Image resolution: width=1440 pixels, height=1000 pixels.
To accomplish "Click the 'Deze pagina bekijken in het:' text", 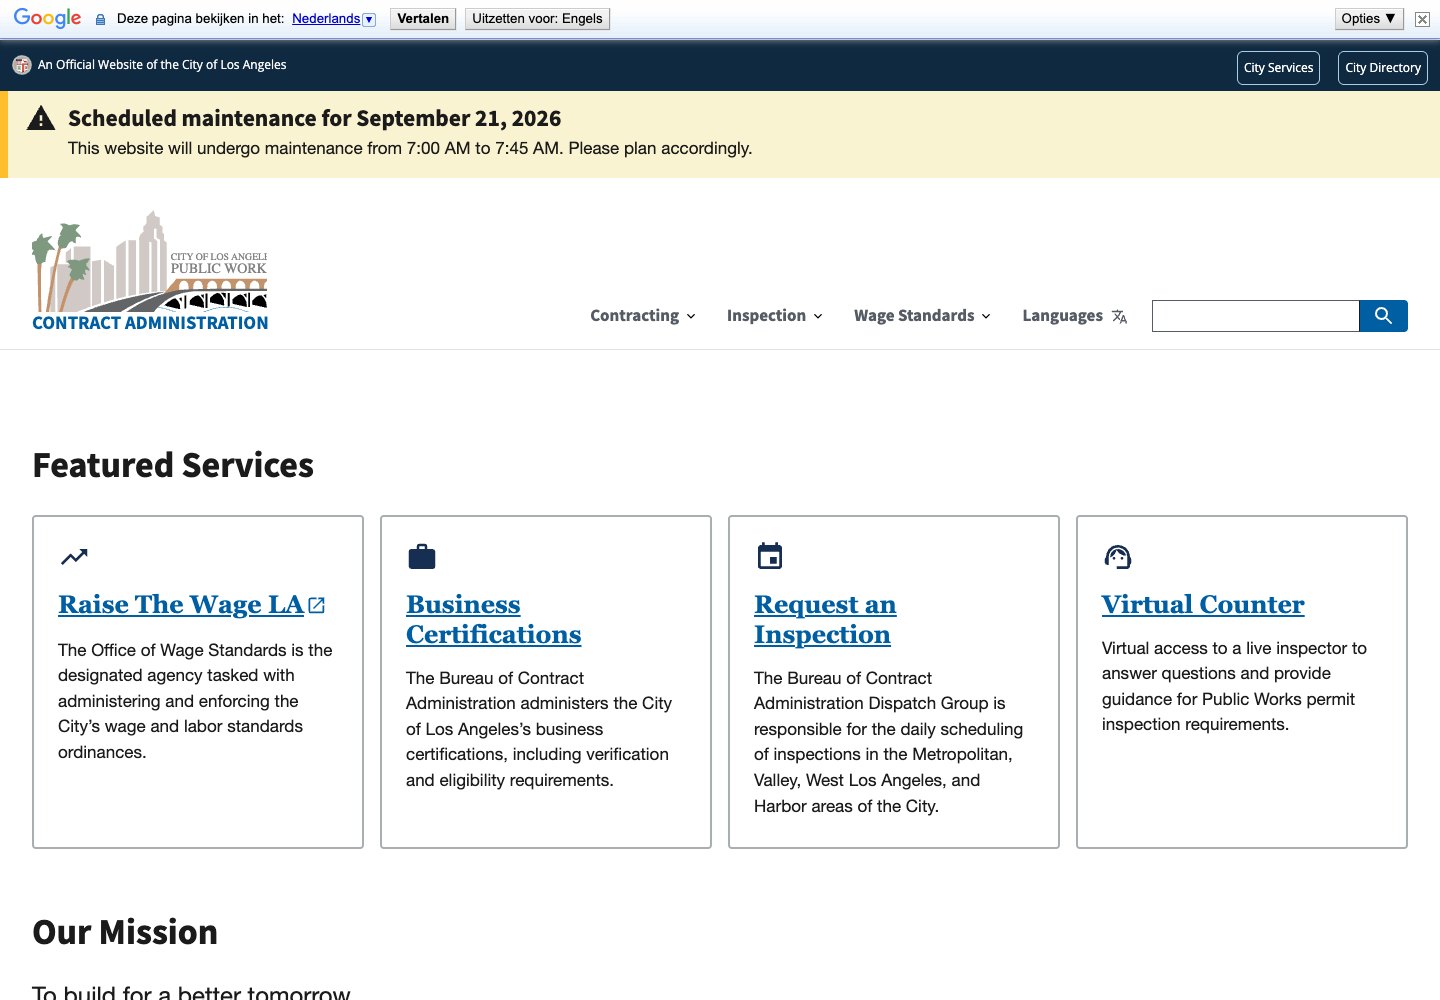I will coord(201,19).
